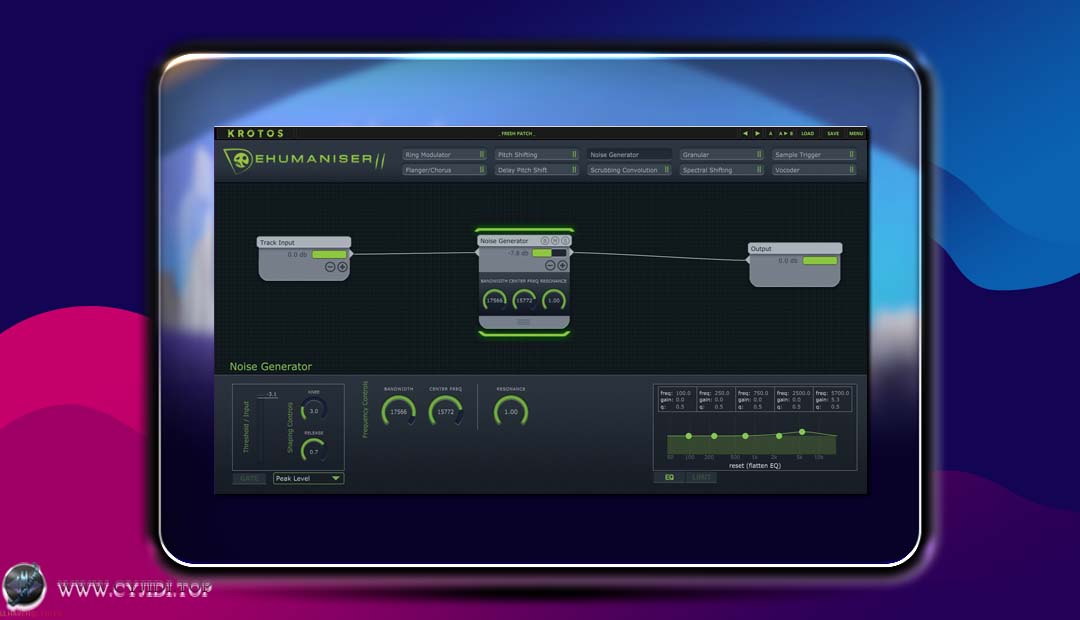Click the Knee knob showing 3.0
This screenshot has height=620, width=1080.
313,411
